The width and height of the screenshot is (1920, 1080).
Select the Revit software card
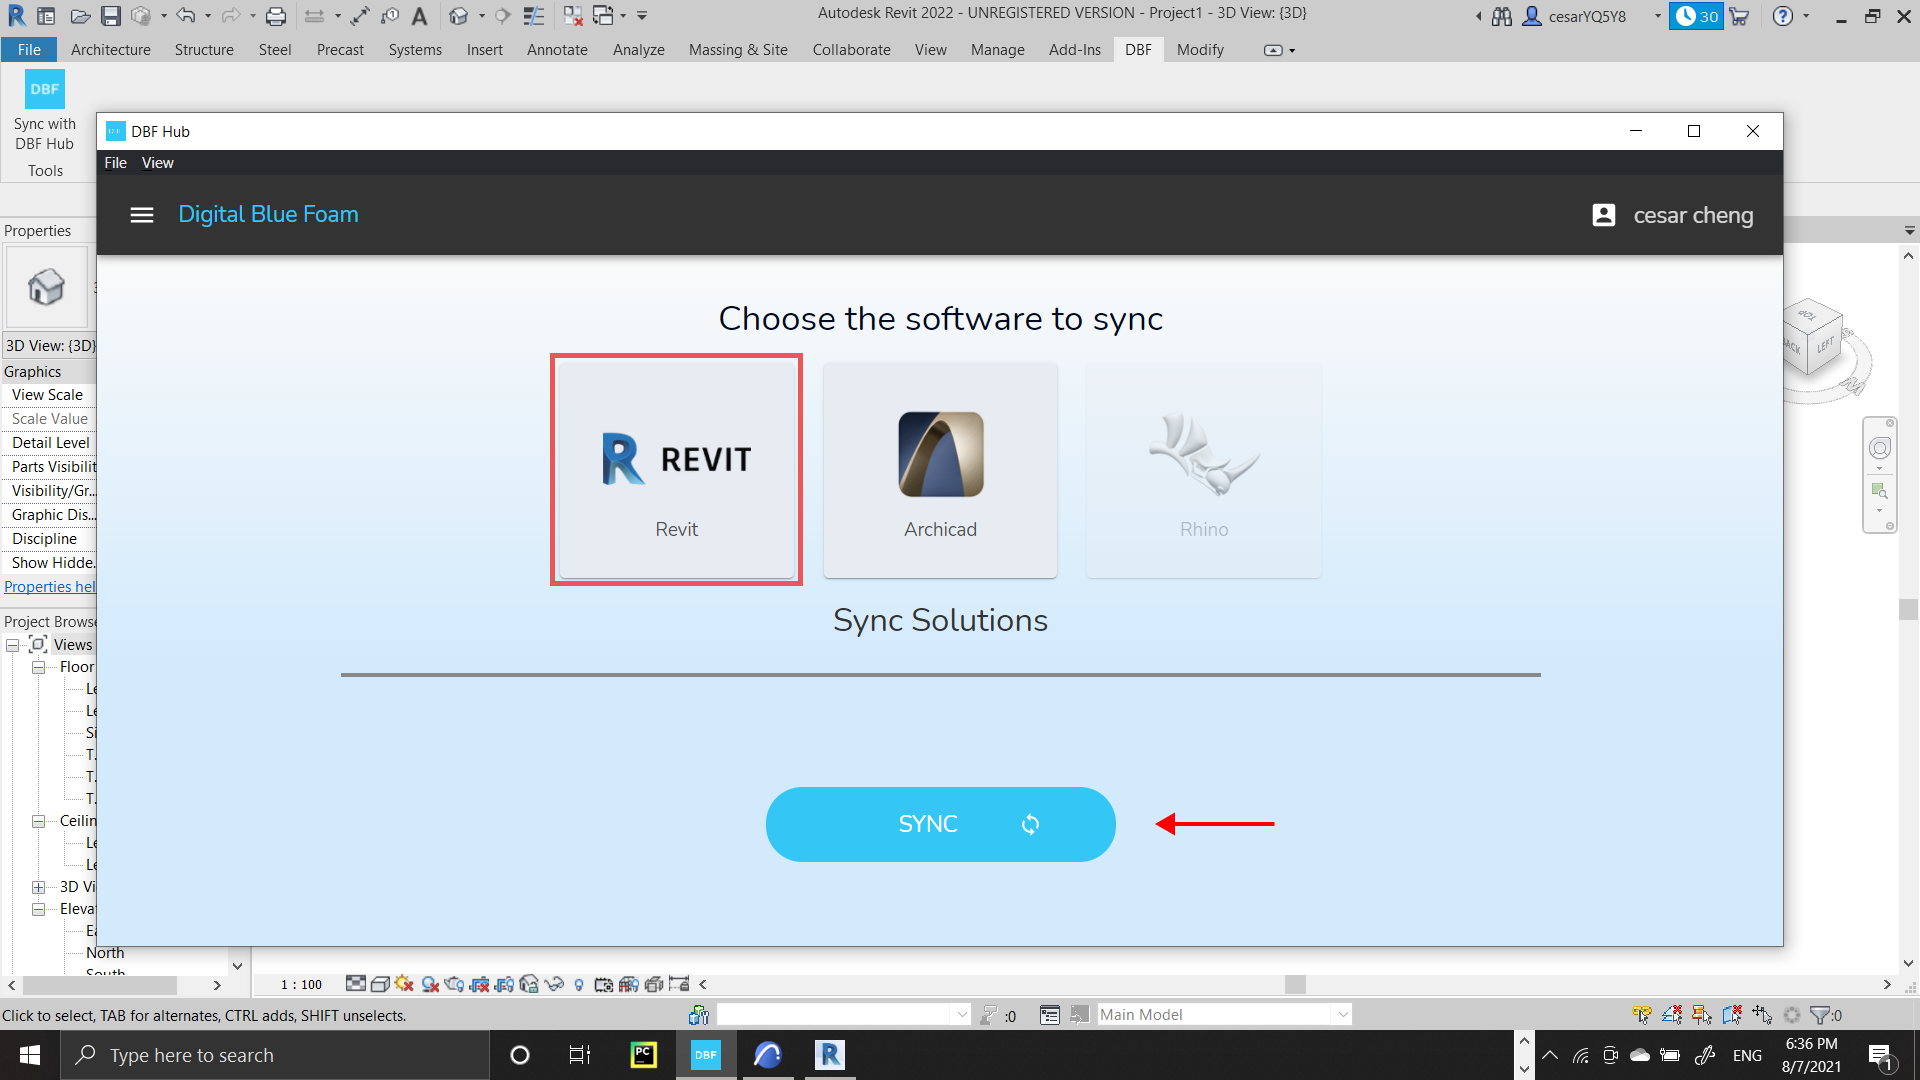click(x=677, y=469)
